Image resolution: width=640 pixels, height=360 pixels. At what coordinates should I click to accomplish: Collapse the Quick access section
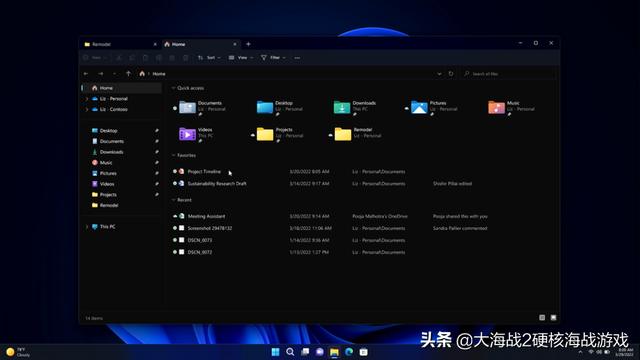pos(173,88)
